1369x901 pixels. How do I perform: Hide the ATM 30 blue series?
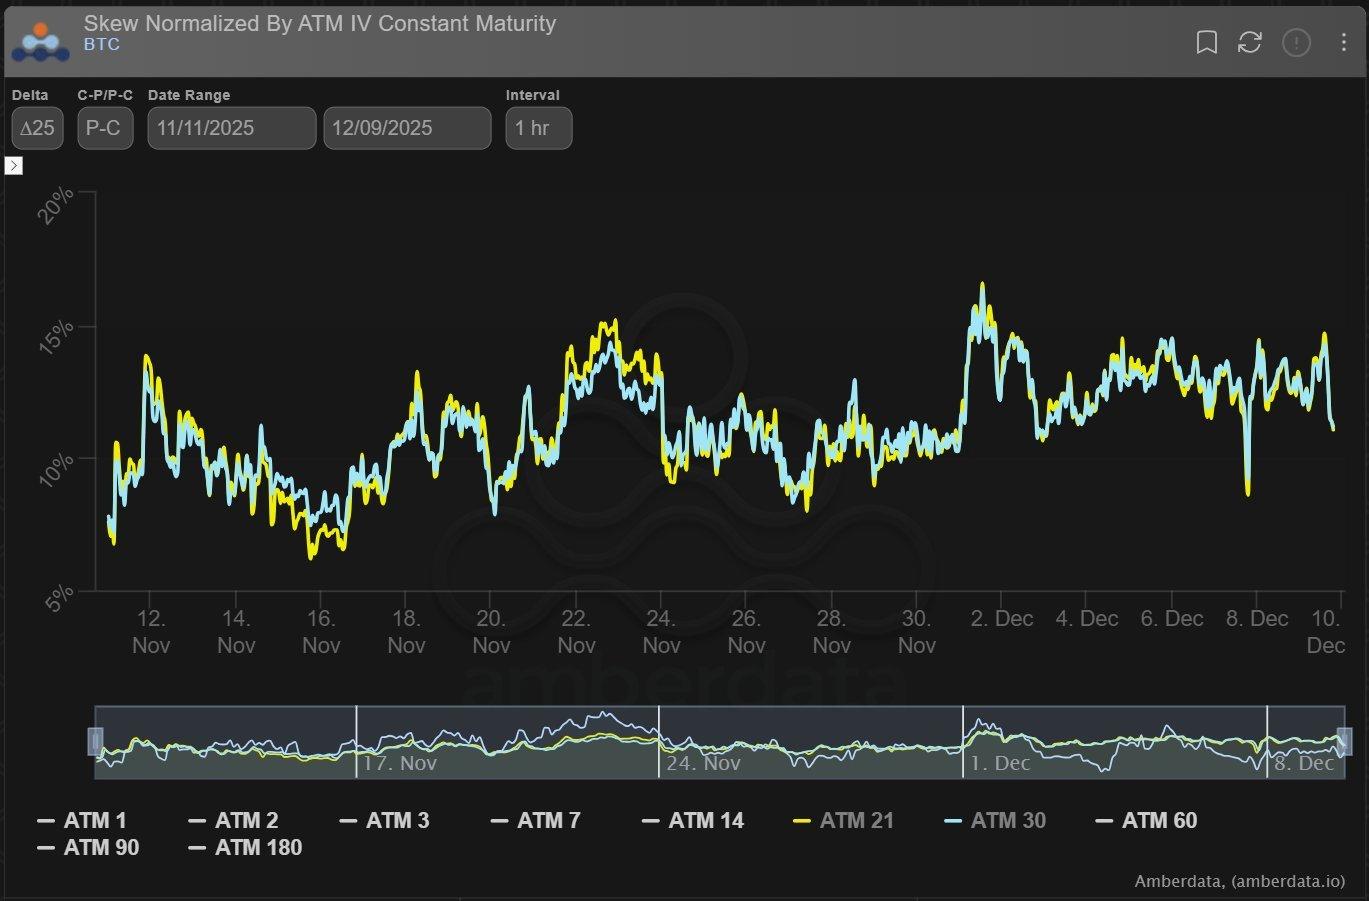coord(996,821)
